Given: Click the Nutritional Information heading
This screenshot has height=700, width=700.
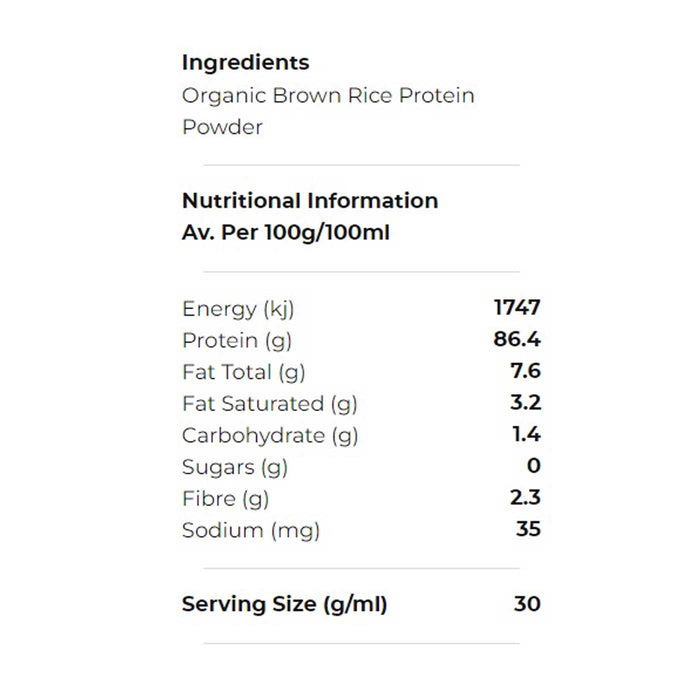Looking at the screenshot, I should coord(310,200).
